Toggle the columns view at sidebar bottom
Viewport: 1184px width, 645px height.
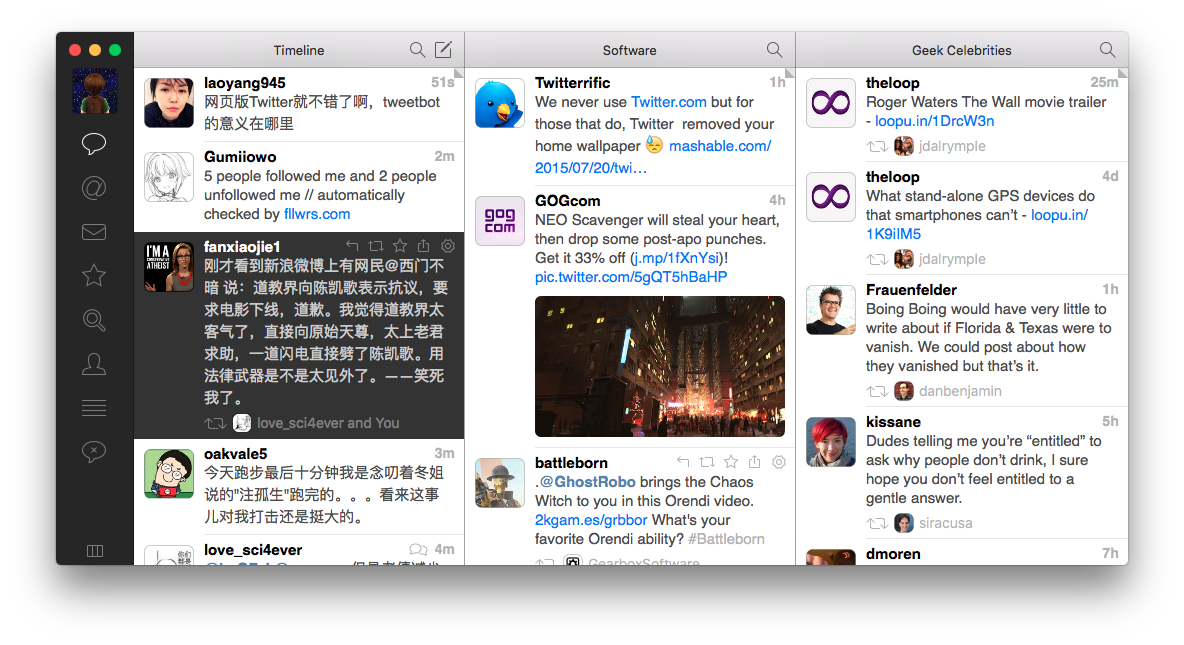(x=95, y=550)
